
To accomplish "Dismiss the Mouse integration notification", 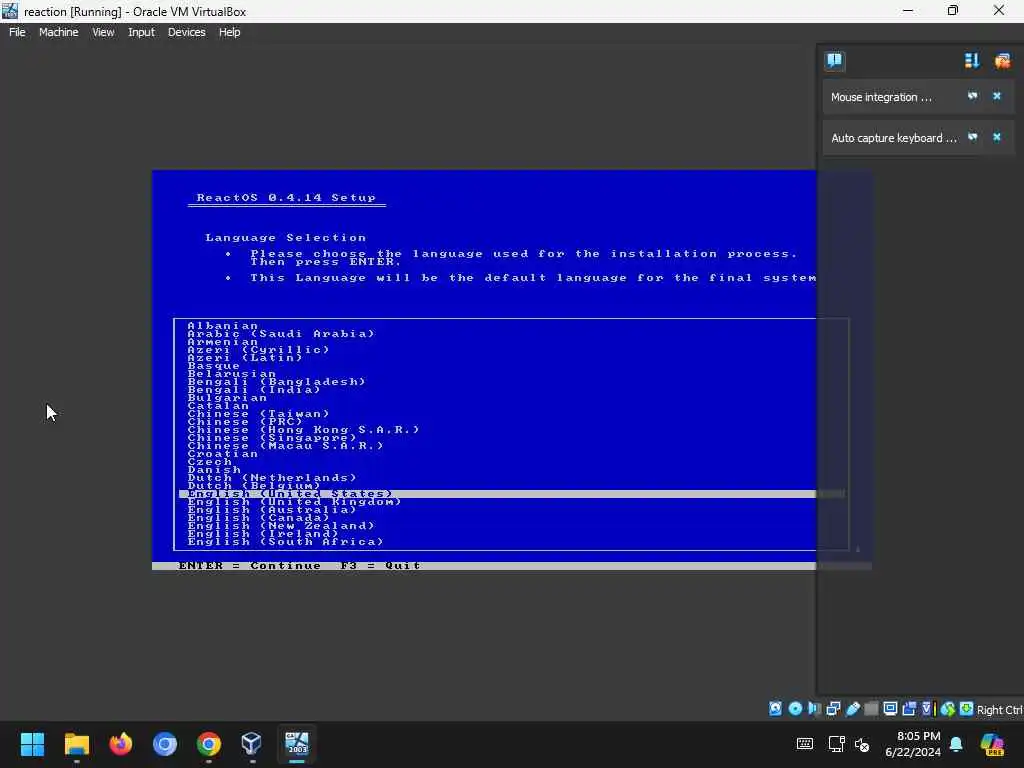I will coord(997,96).
